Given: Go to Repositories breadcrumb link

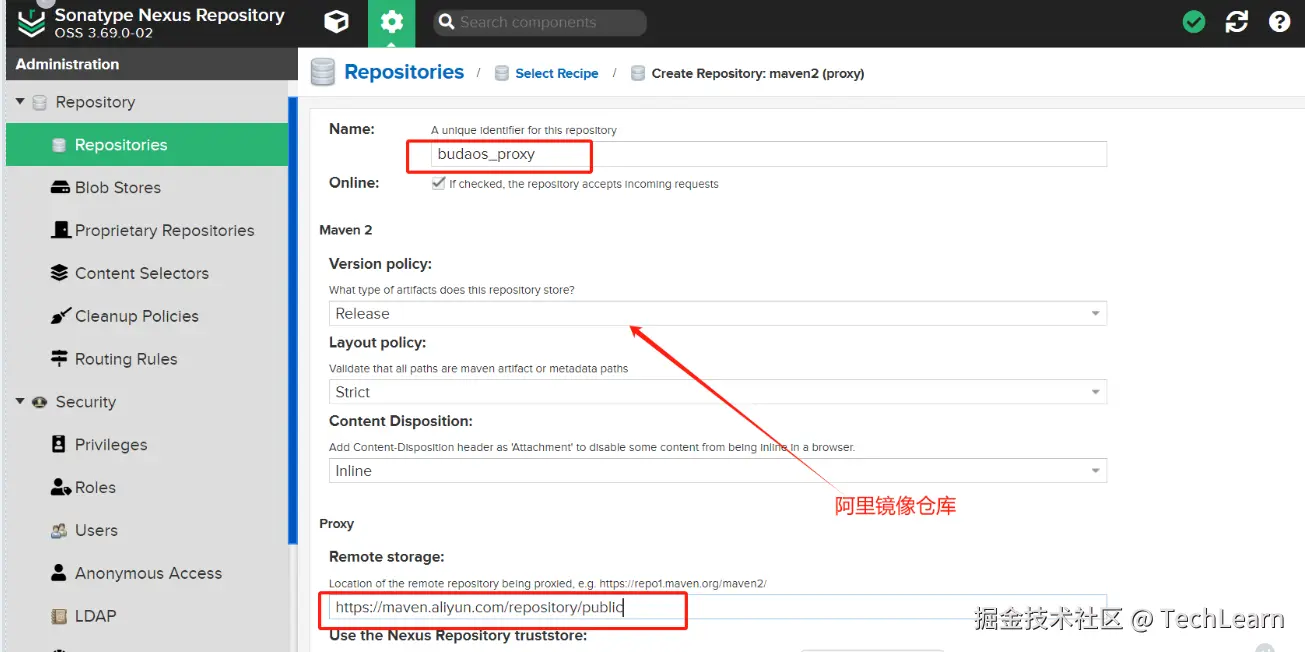Looking at the screenshot, I should pos(404,72).
